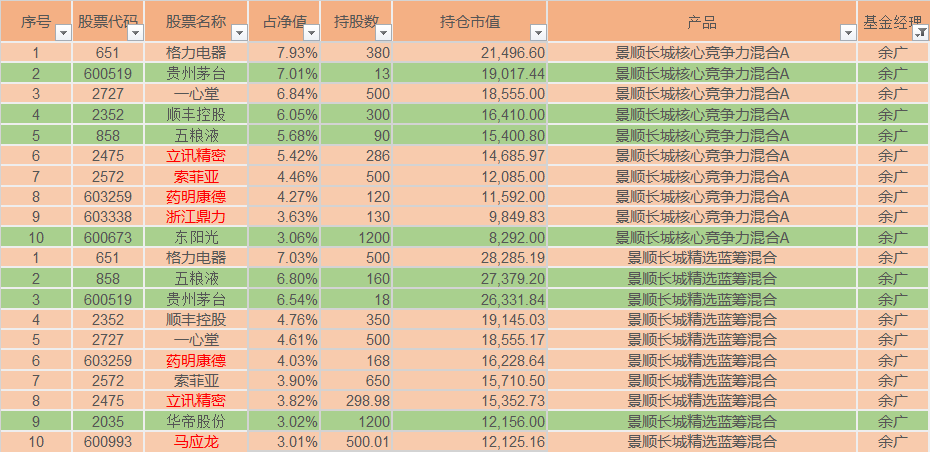Open the 产品 column filter dropdown
This screenshot has height=452, width=930.
point(848,33)
